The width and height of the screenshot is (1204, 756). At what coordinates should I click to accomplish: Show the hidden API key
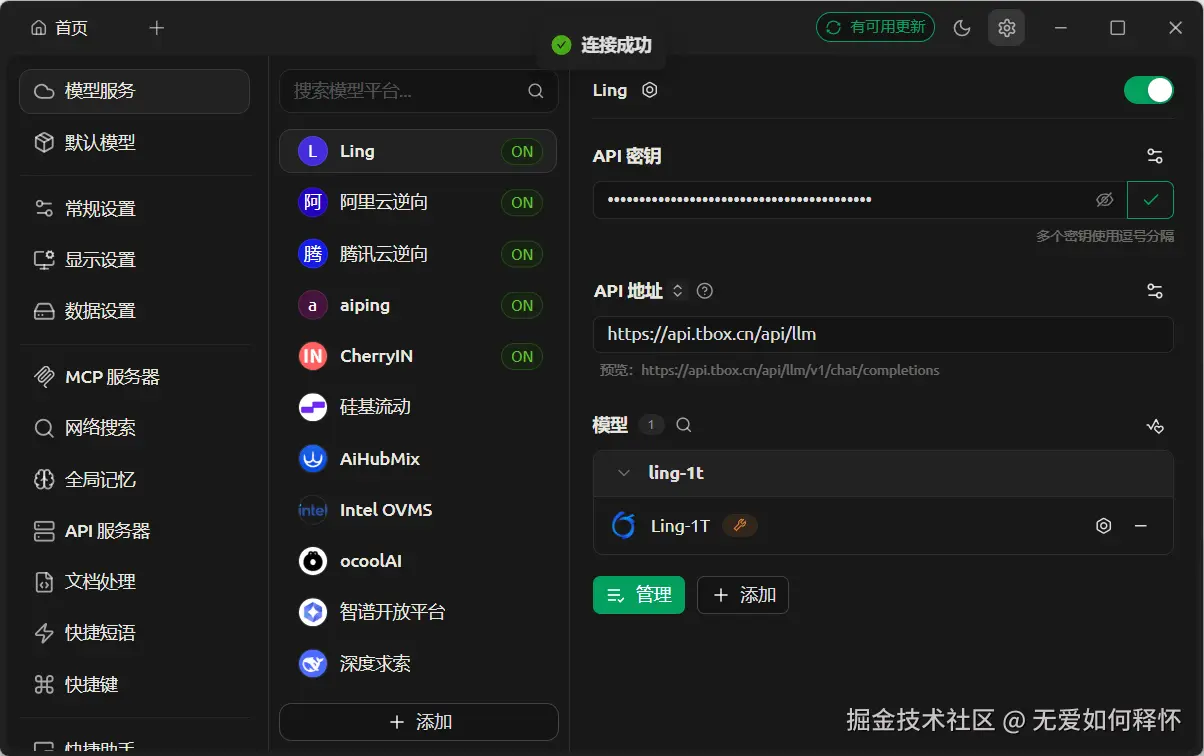click(1104, 200)
